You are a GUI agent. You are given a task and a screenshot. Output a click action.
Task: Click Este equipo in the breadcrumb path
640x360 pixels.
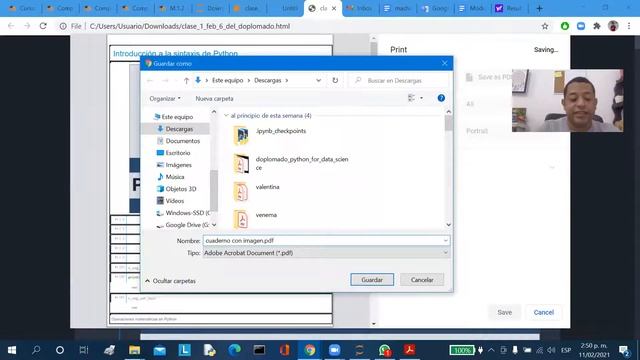coord(227,80)
